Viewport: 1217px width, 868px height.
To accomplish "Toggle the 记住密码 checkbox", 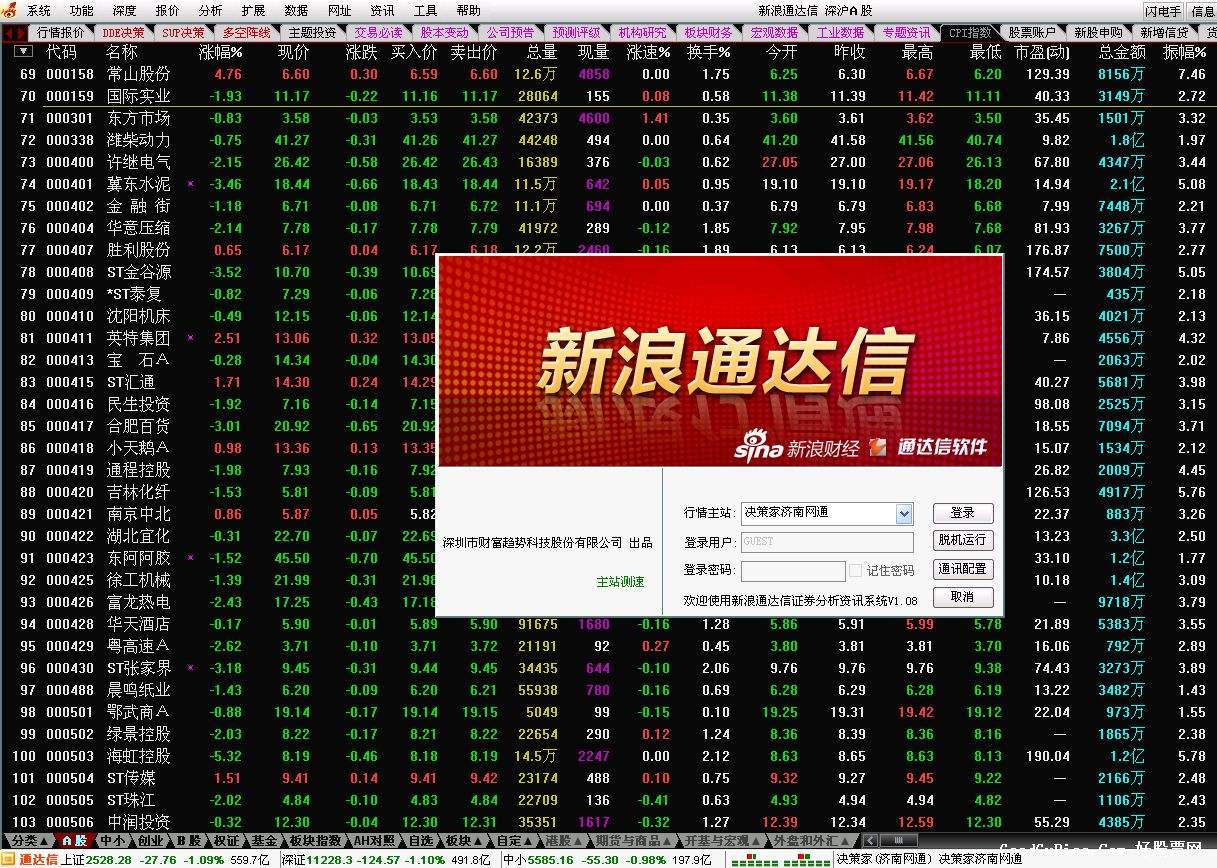I will [x=855, y=570].
